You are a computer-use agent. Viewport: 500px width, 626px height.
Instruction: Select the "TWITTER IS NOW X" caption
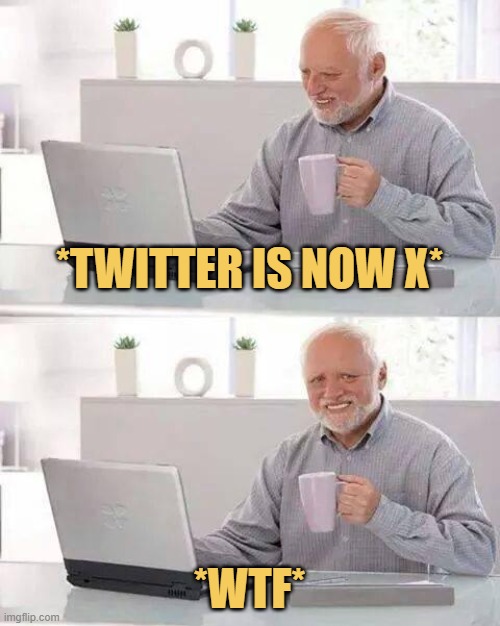coord(250,267)
